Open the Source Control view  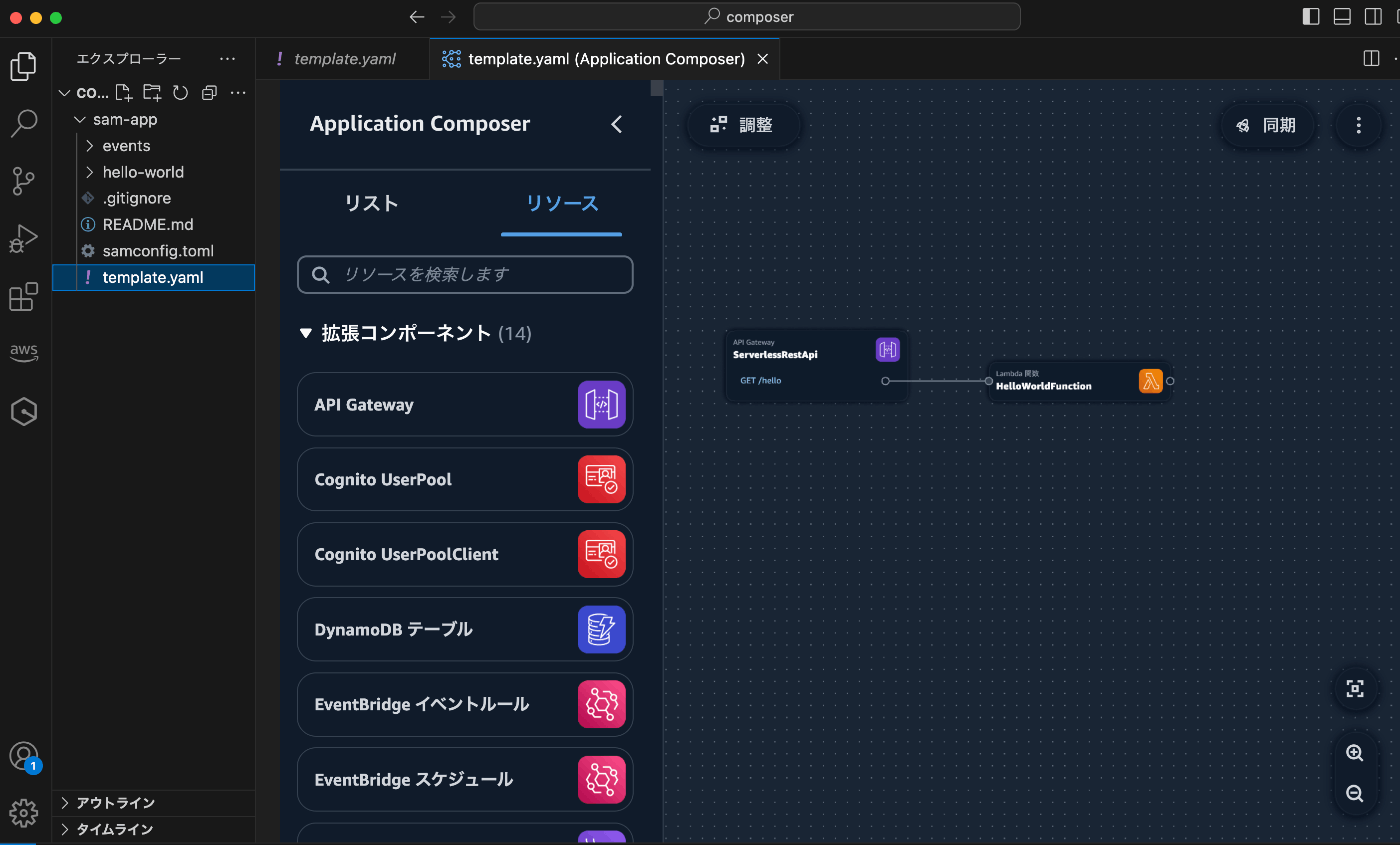tap(23, 181)
